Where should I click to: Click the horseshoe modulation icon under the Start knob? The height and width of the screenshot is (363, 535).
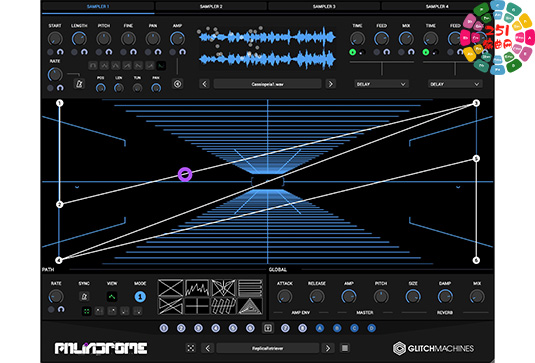point(60,52)
